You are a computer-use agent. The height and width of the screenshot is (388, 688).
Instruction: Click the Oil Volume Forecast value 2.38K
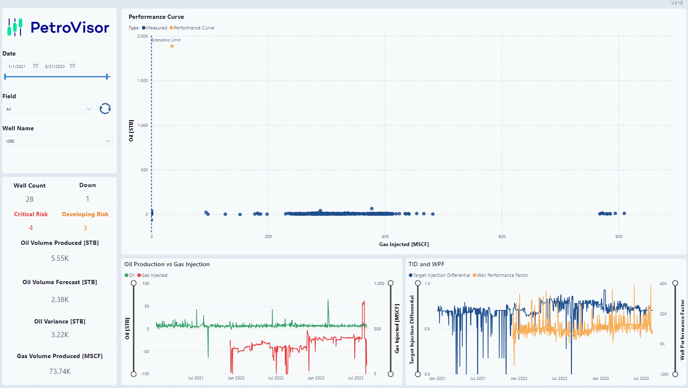click(60, 300)
